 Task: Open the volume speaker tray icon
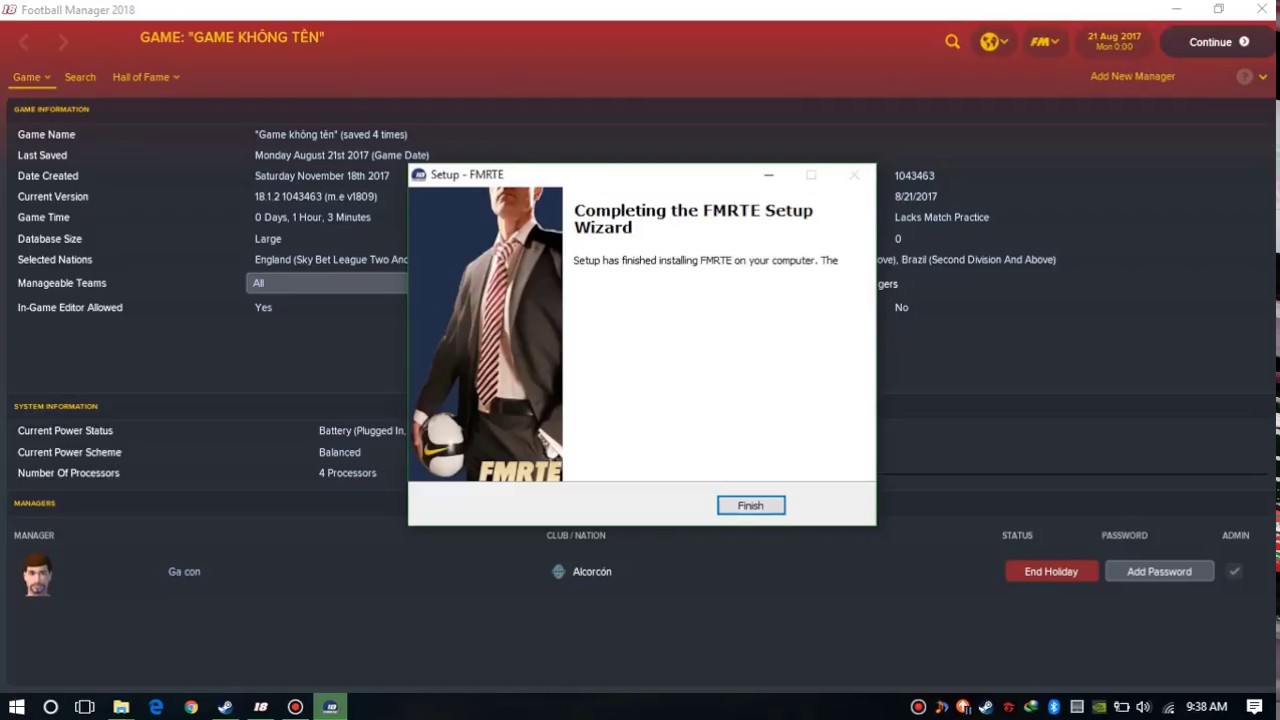tap(1144, 707)
